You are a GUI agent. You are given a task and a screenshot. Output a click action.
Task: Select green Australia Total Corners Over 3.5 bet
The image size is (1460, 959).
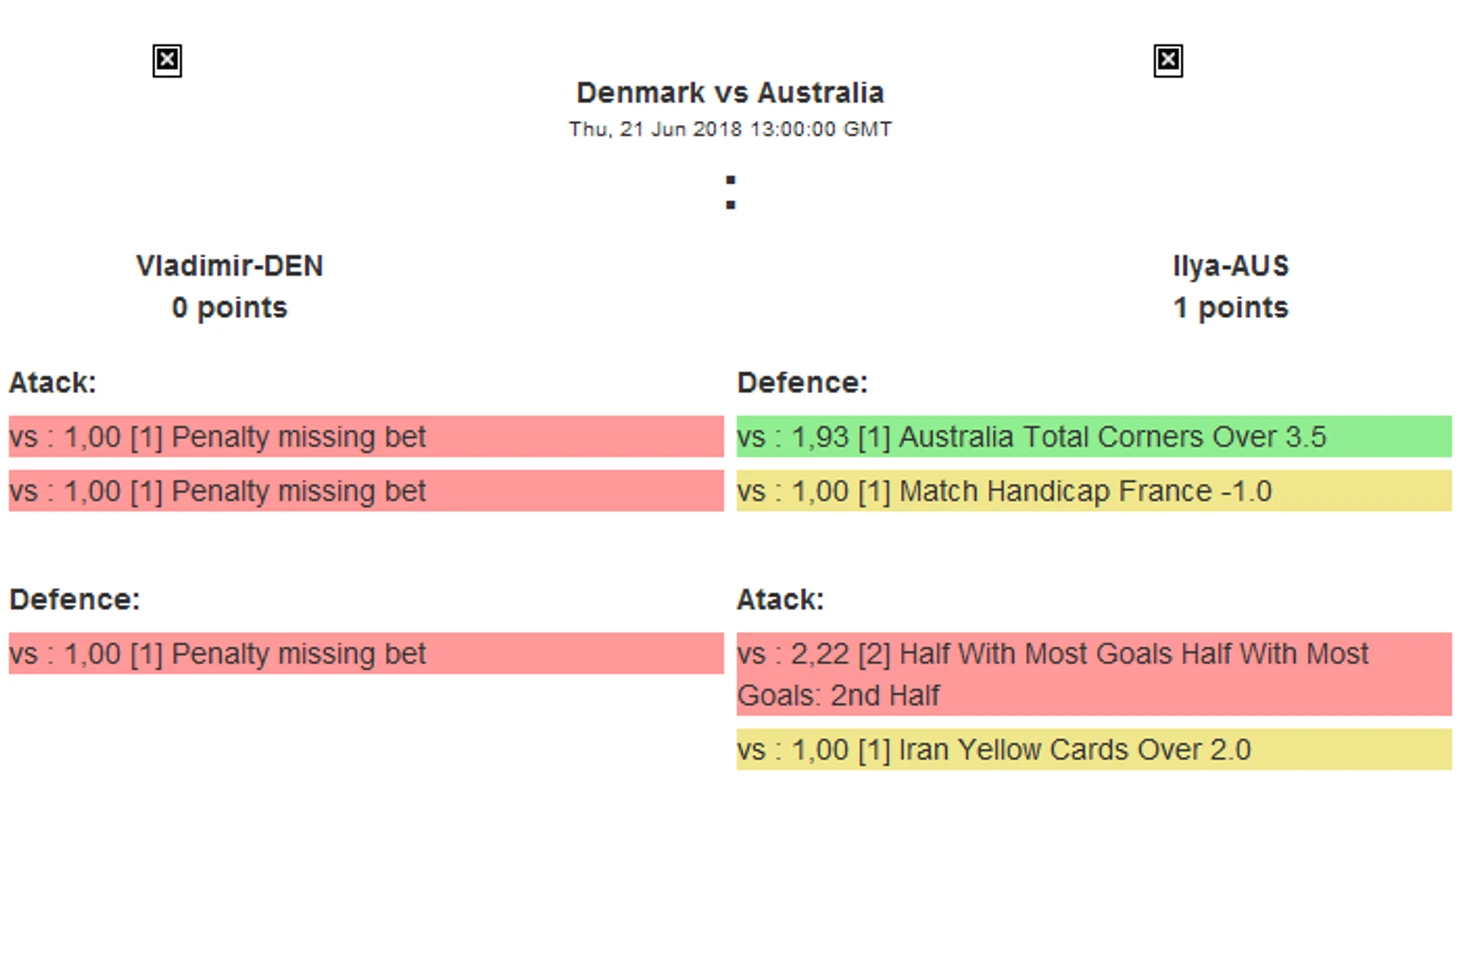point(1094,437)
